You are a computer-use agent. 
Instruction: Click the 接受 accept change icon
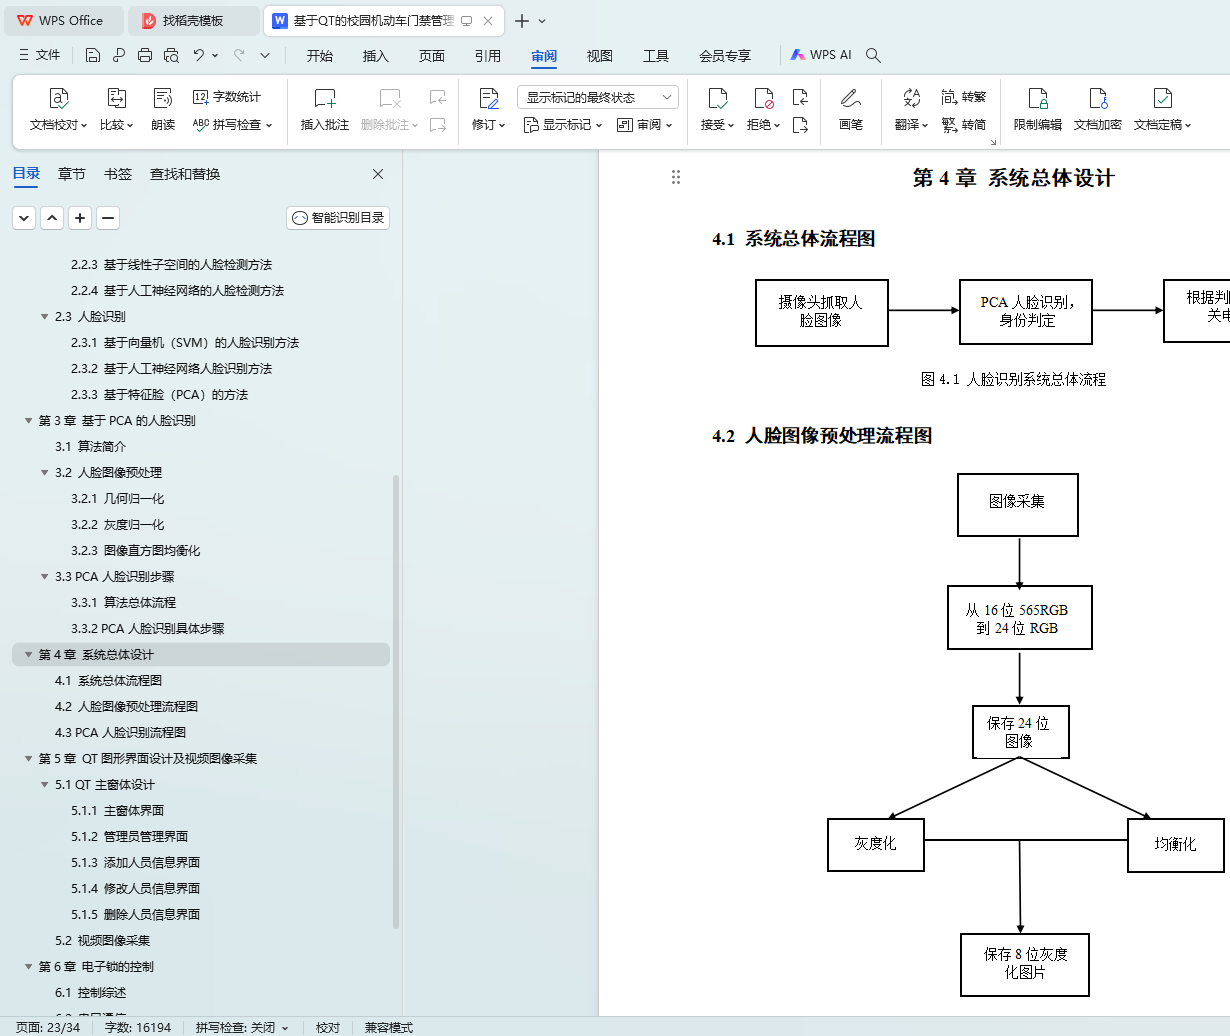point(718,98)
